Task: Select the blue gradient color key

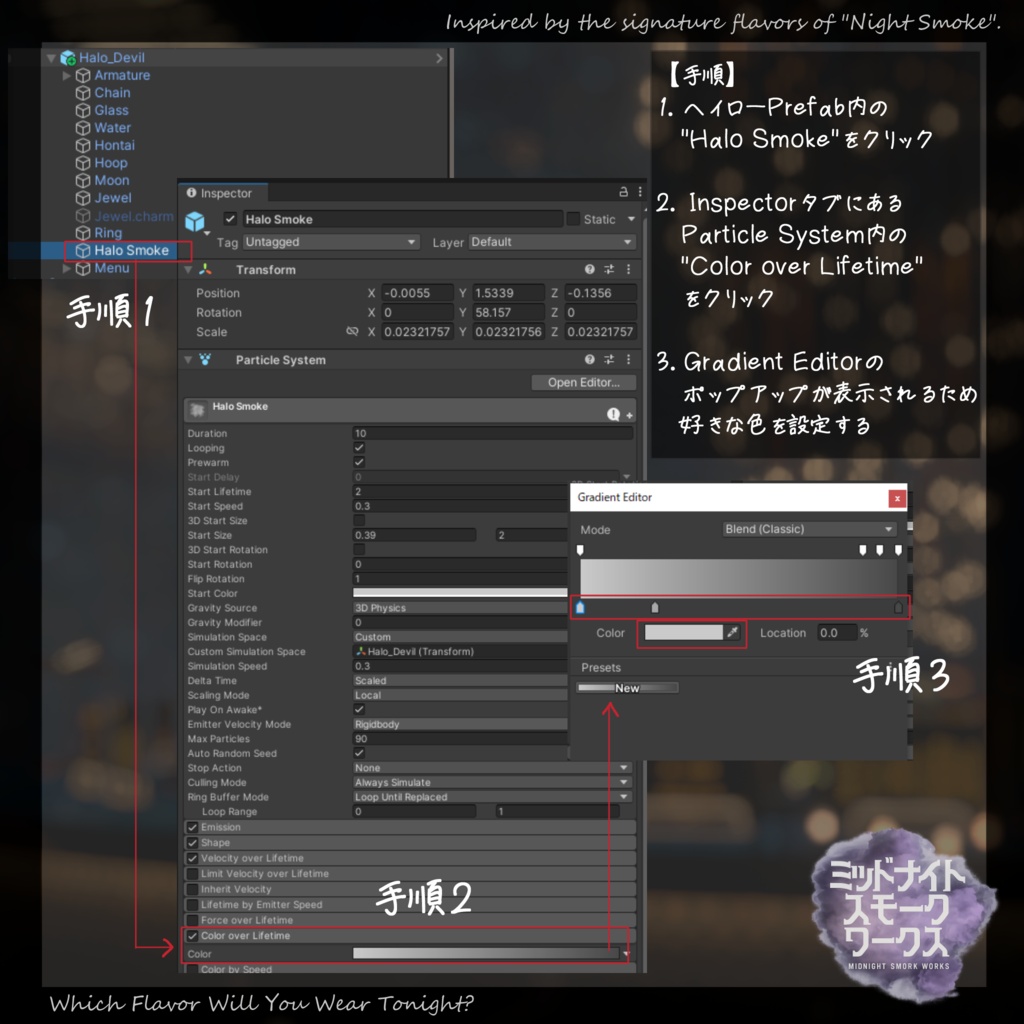Action: (580, 608)
